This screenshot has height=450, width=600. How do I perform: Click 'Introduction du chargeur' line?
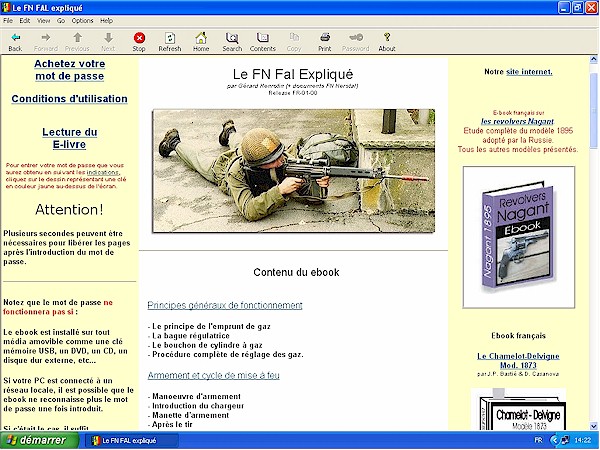click(x=196, y=406)
